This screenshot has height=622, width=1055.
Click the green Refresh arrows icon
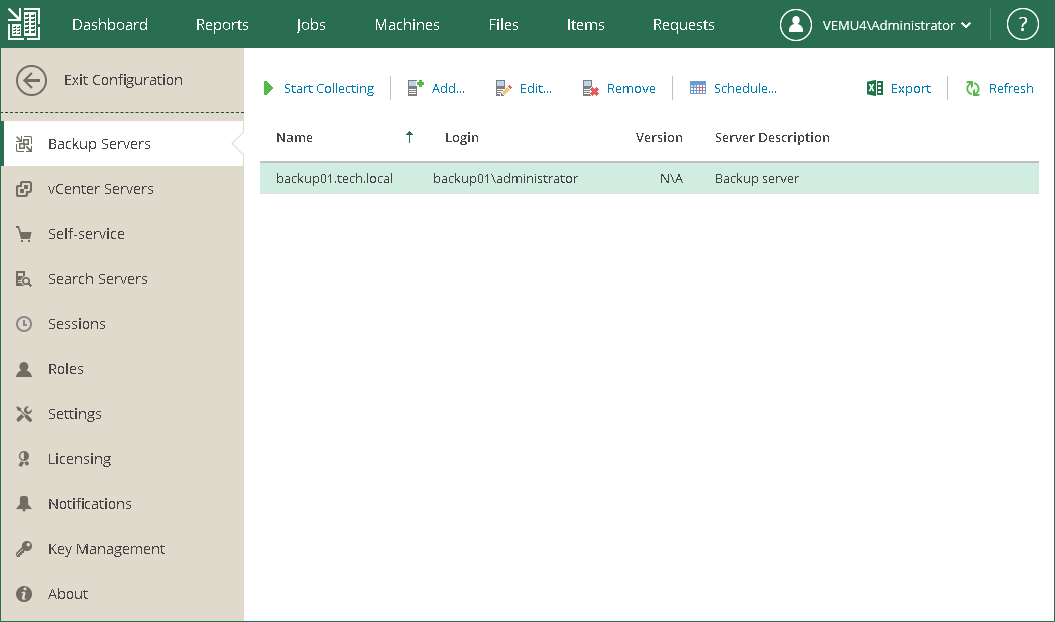click(x=972, y=88)
